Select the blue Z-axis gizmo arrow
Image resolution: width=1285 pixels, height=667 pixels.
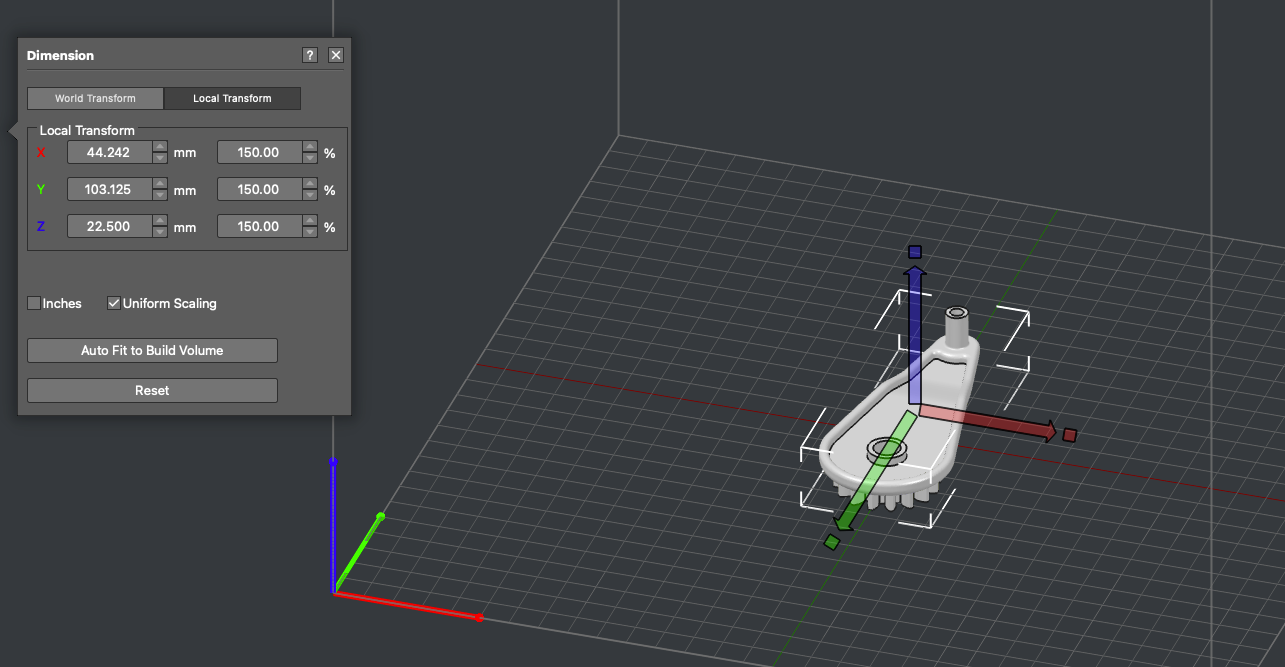(914, 335)
